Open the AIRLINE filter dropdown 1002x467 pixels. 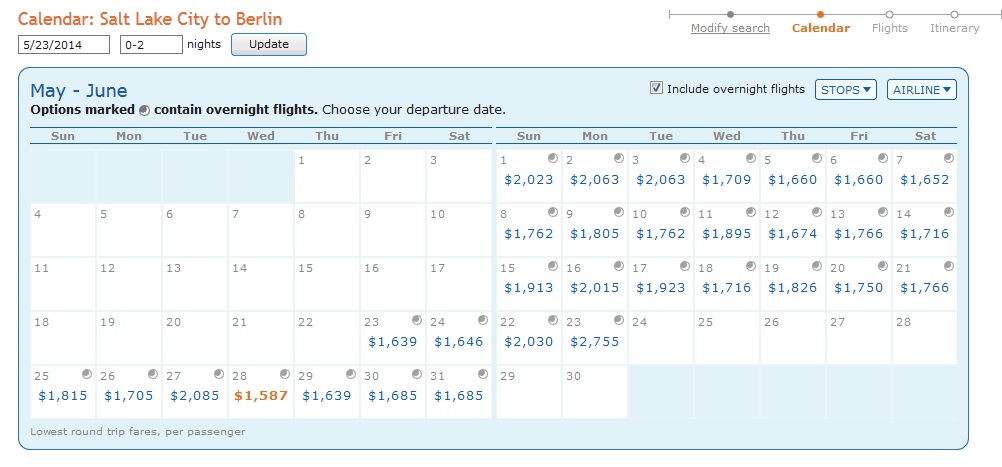click(921, 90)
